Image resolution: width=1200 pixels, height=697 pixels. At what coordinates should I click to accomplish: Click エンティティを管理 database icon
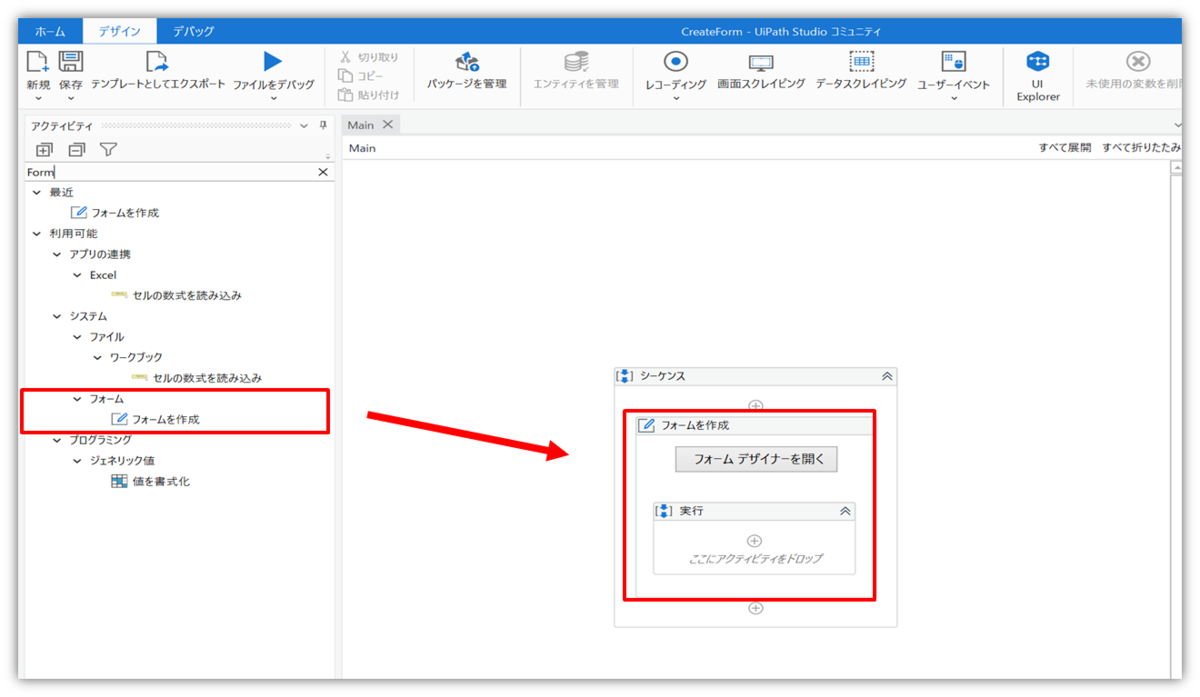pyautogui.click(x=576, y=62)
